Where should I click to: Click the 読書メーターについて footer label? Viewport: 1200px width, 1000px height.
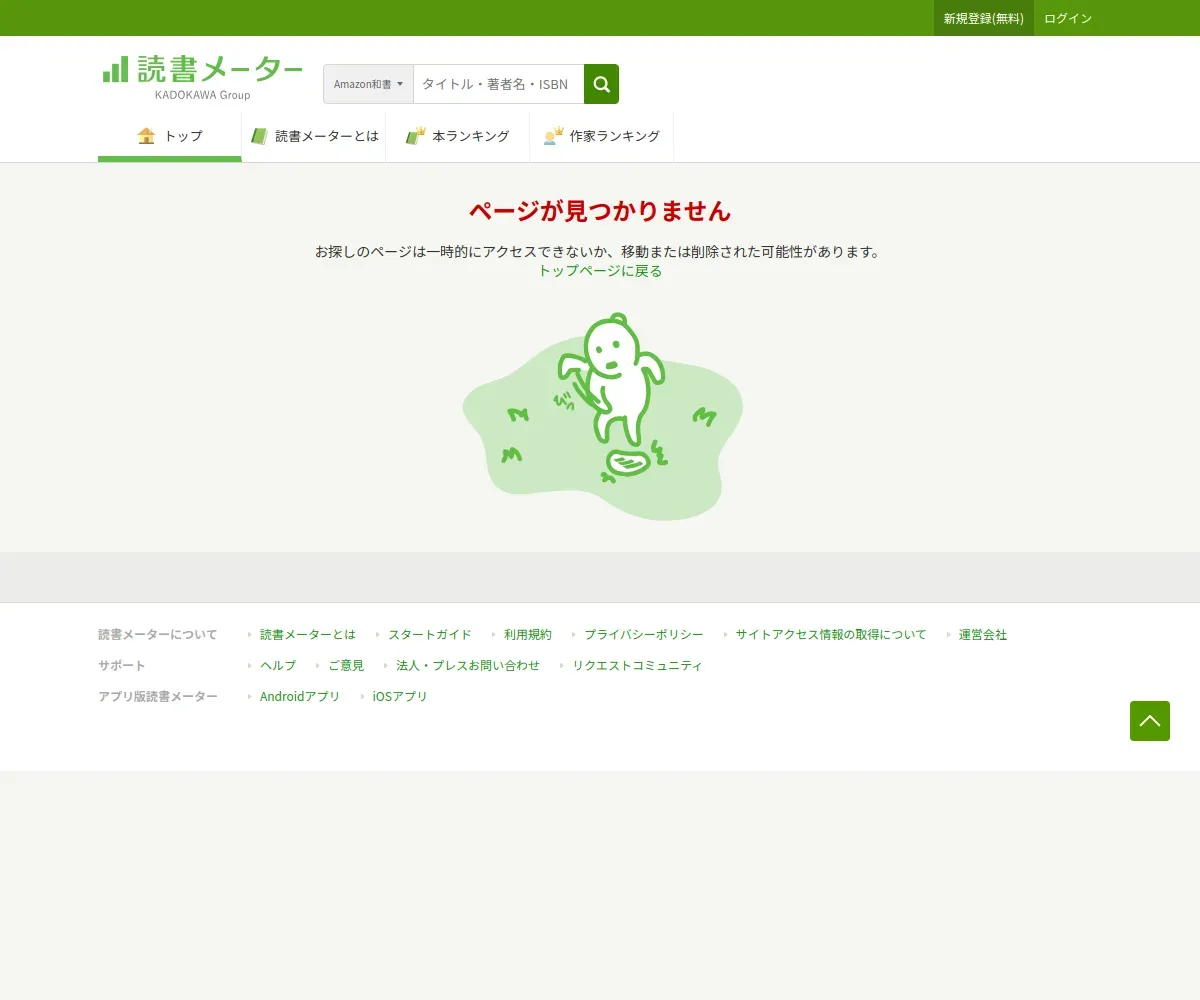(158, 635)
